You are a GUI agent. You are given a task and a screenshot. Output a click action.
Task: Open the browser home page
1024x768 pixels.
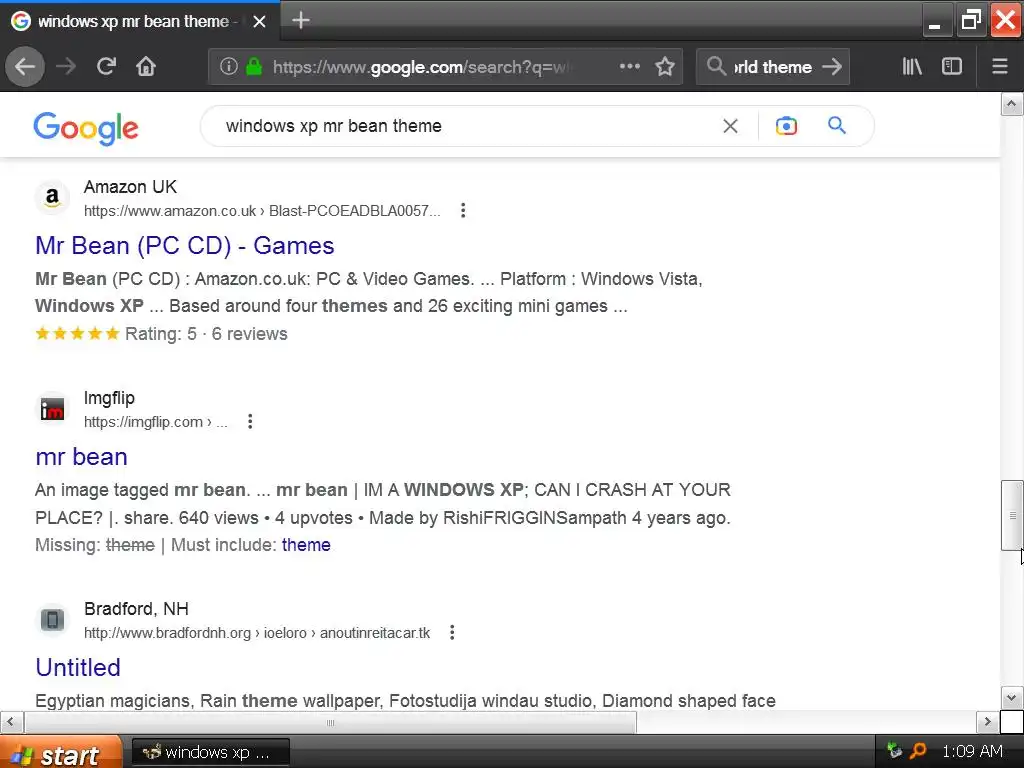146,67
